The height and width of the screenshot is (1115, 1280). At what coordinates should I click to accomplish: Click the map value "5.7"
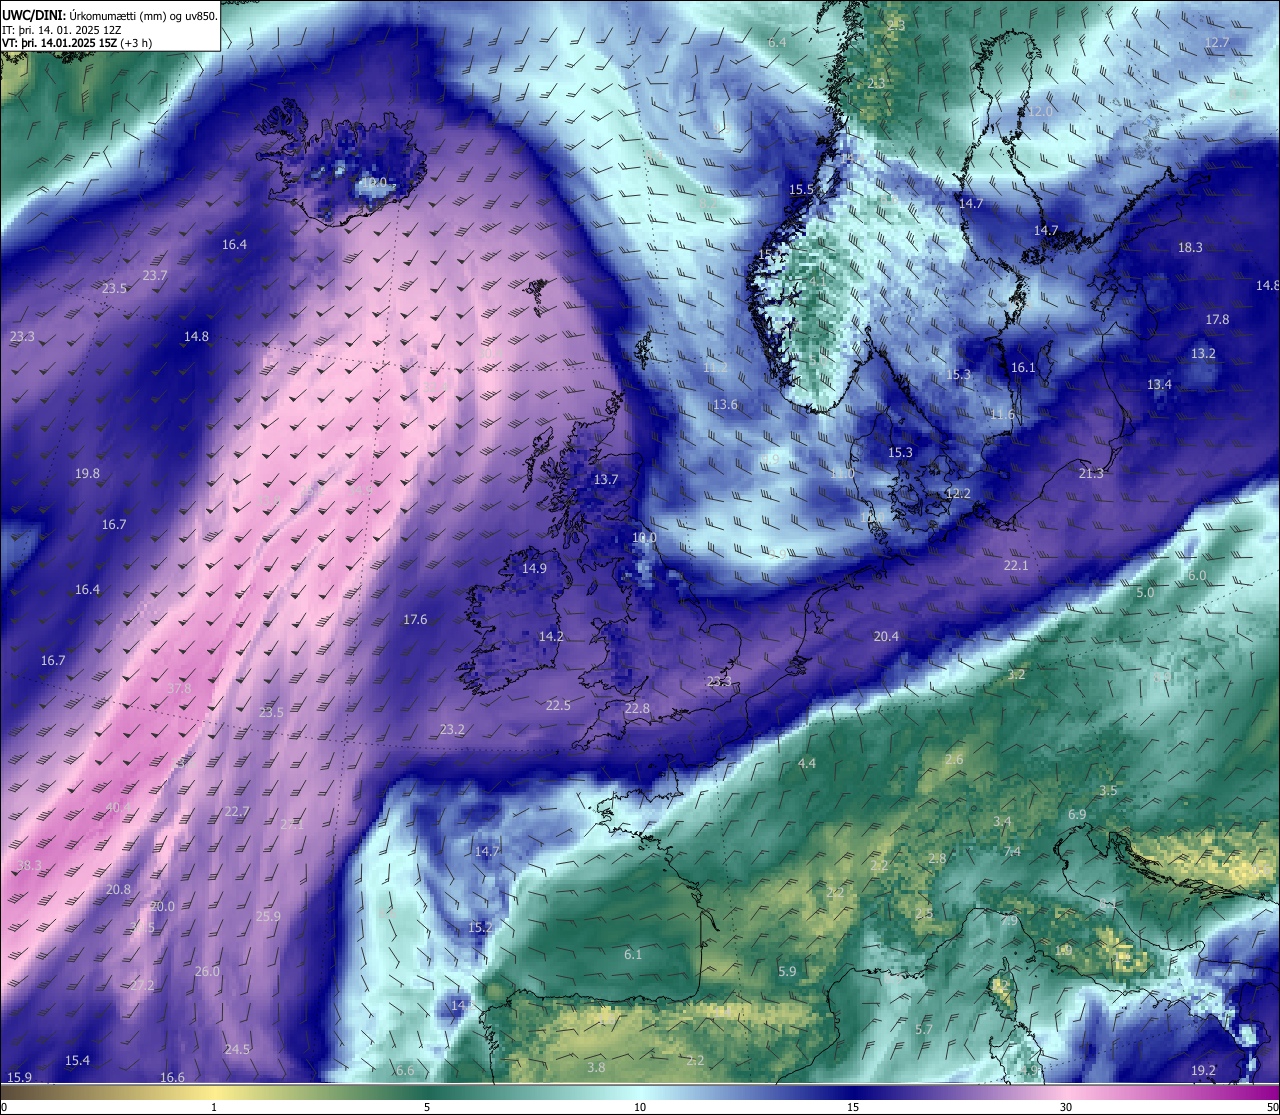coord(924,1030)
